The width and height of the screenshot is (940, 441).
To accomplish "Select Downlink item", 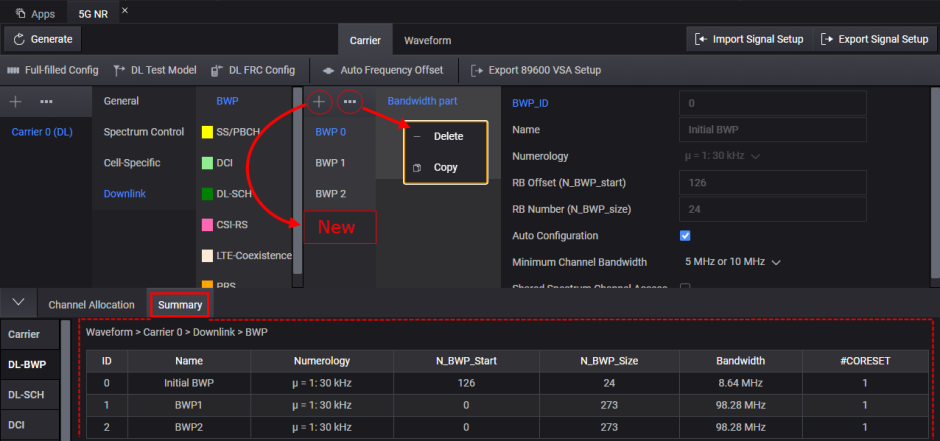I will pyautogui.click(x=125, y=194).
